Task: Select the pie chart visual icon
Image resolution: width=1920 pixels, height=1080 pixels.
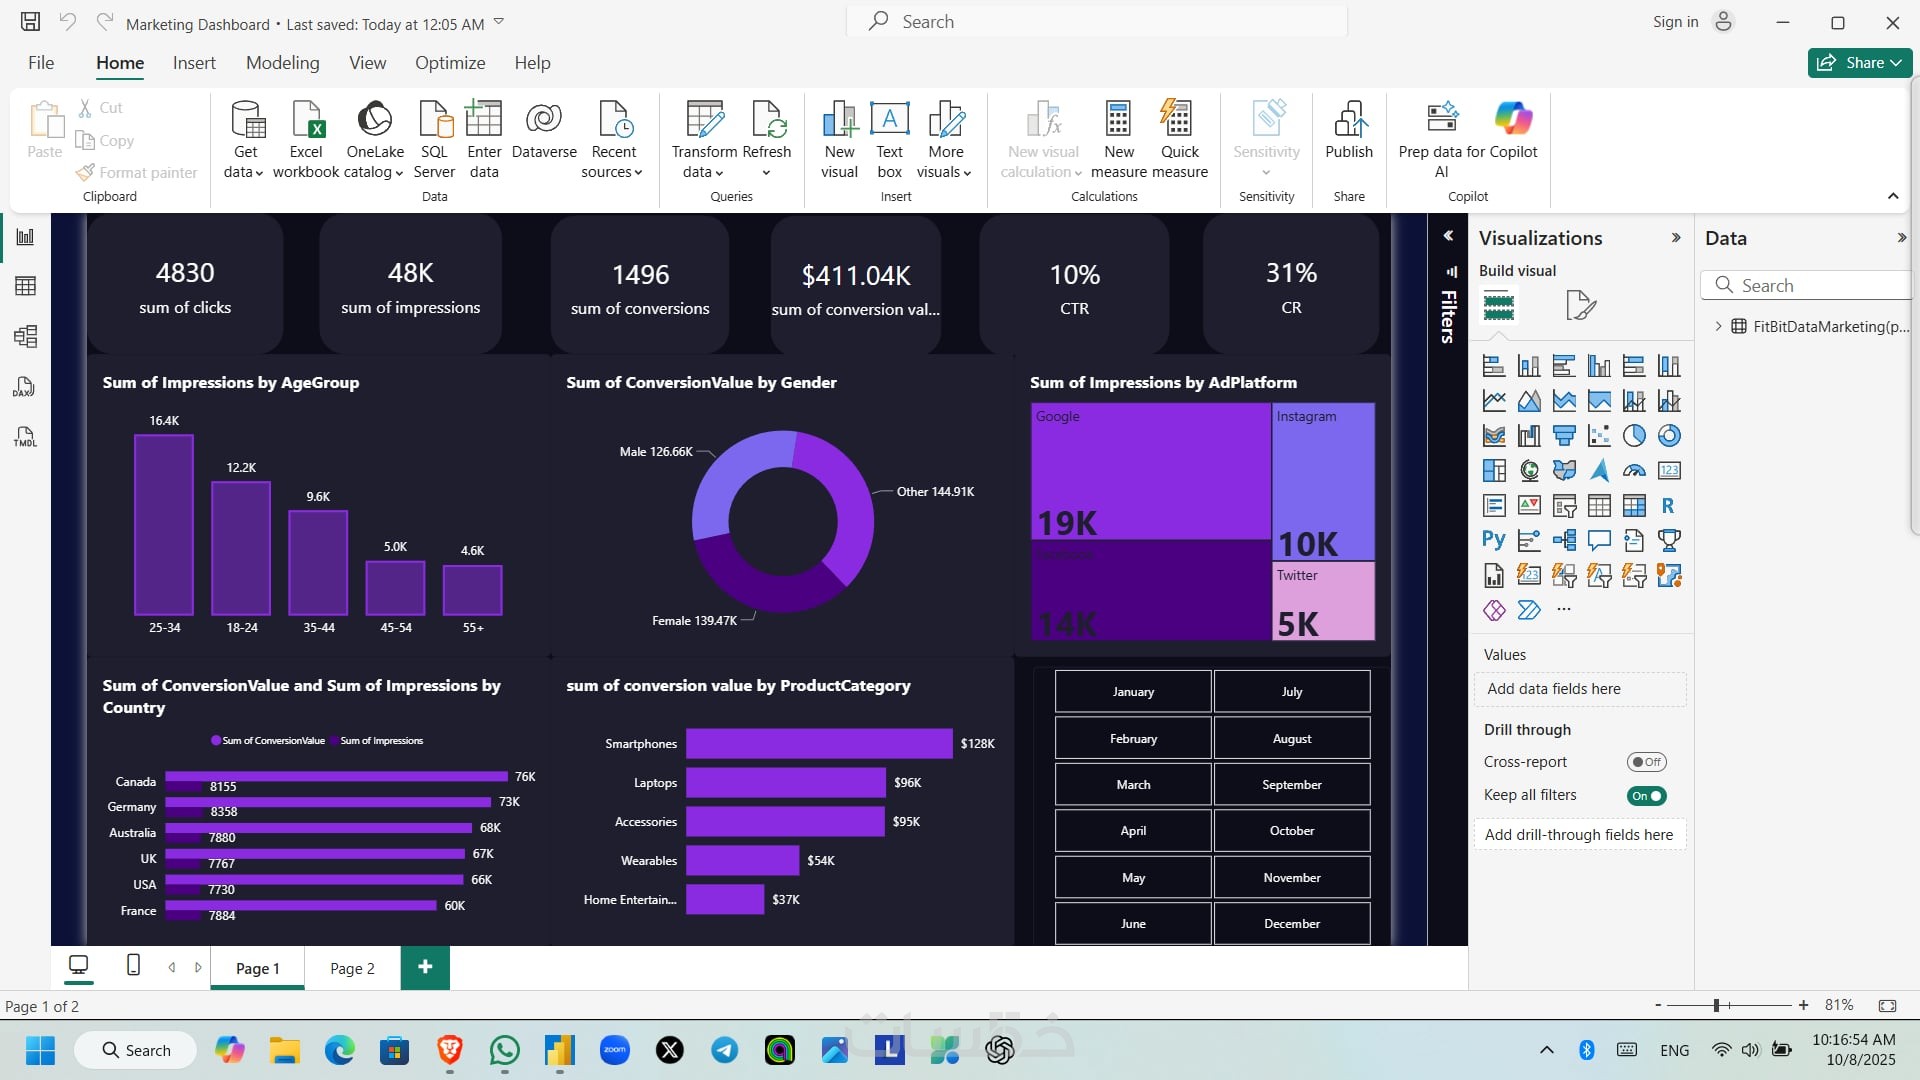Action: (1634, 436)
